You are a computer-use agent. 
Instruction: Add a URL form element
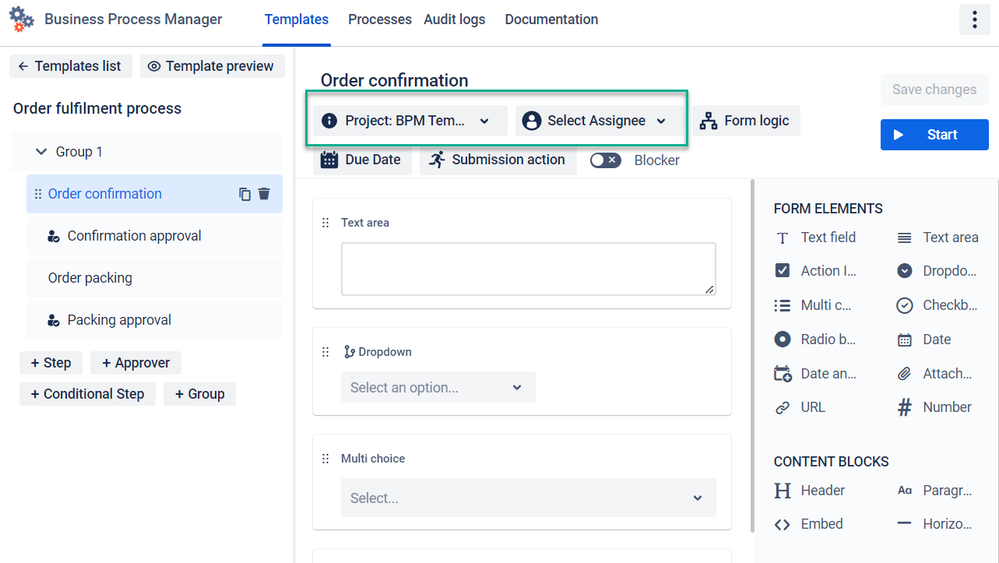click(x=800, y=408)
